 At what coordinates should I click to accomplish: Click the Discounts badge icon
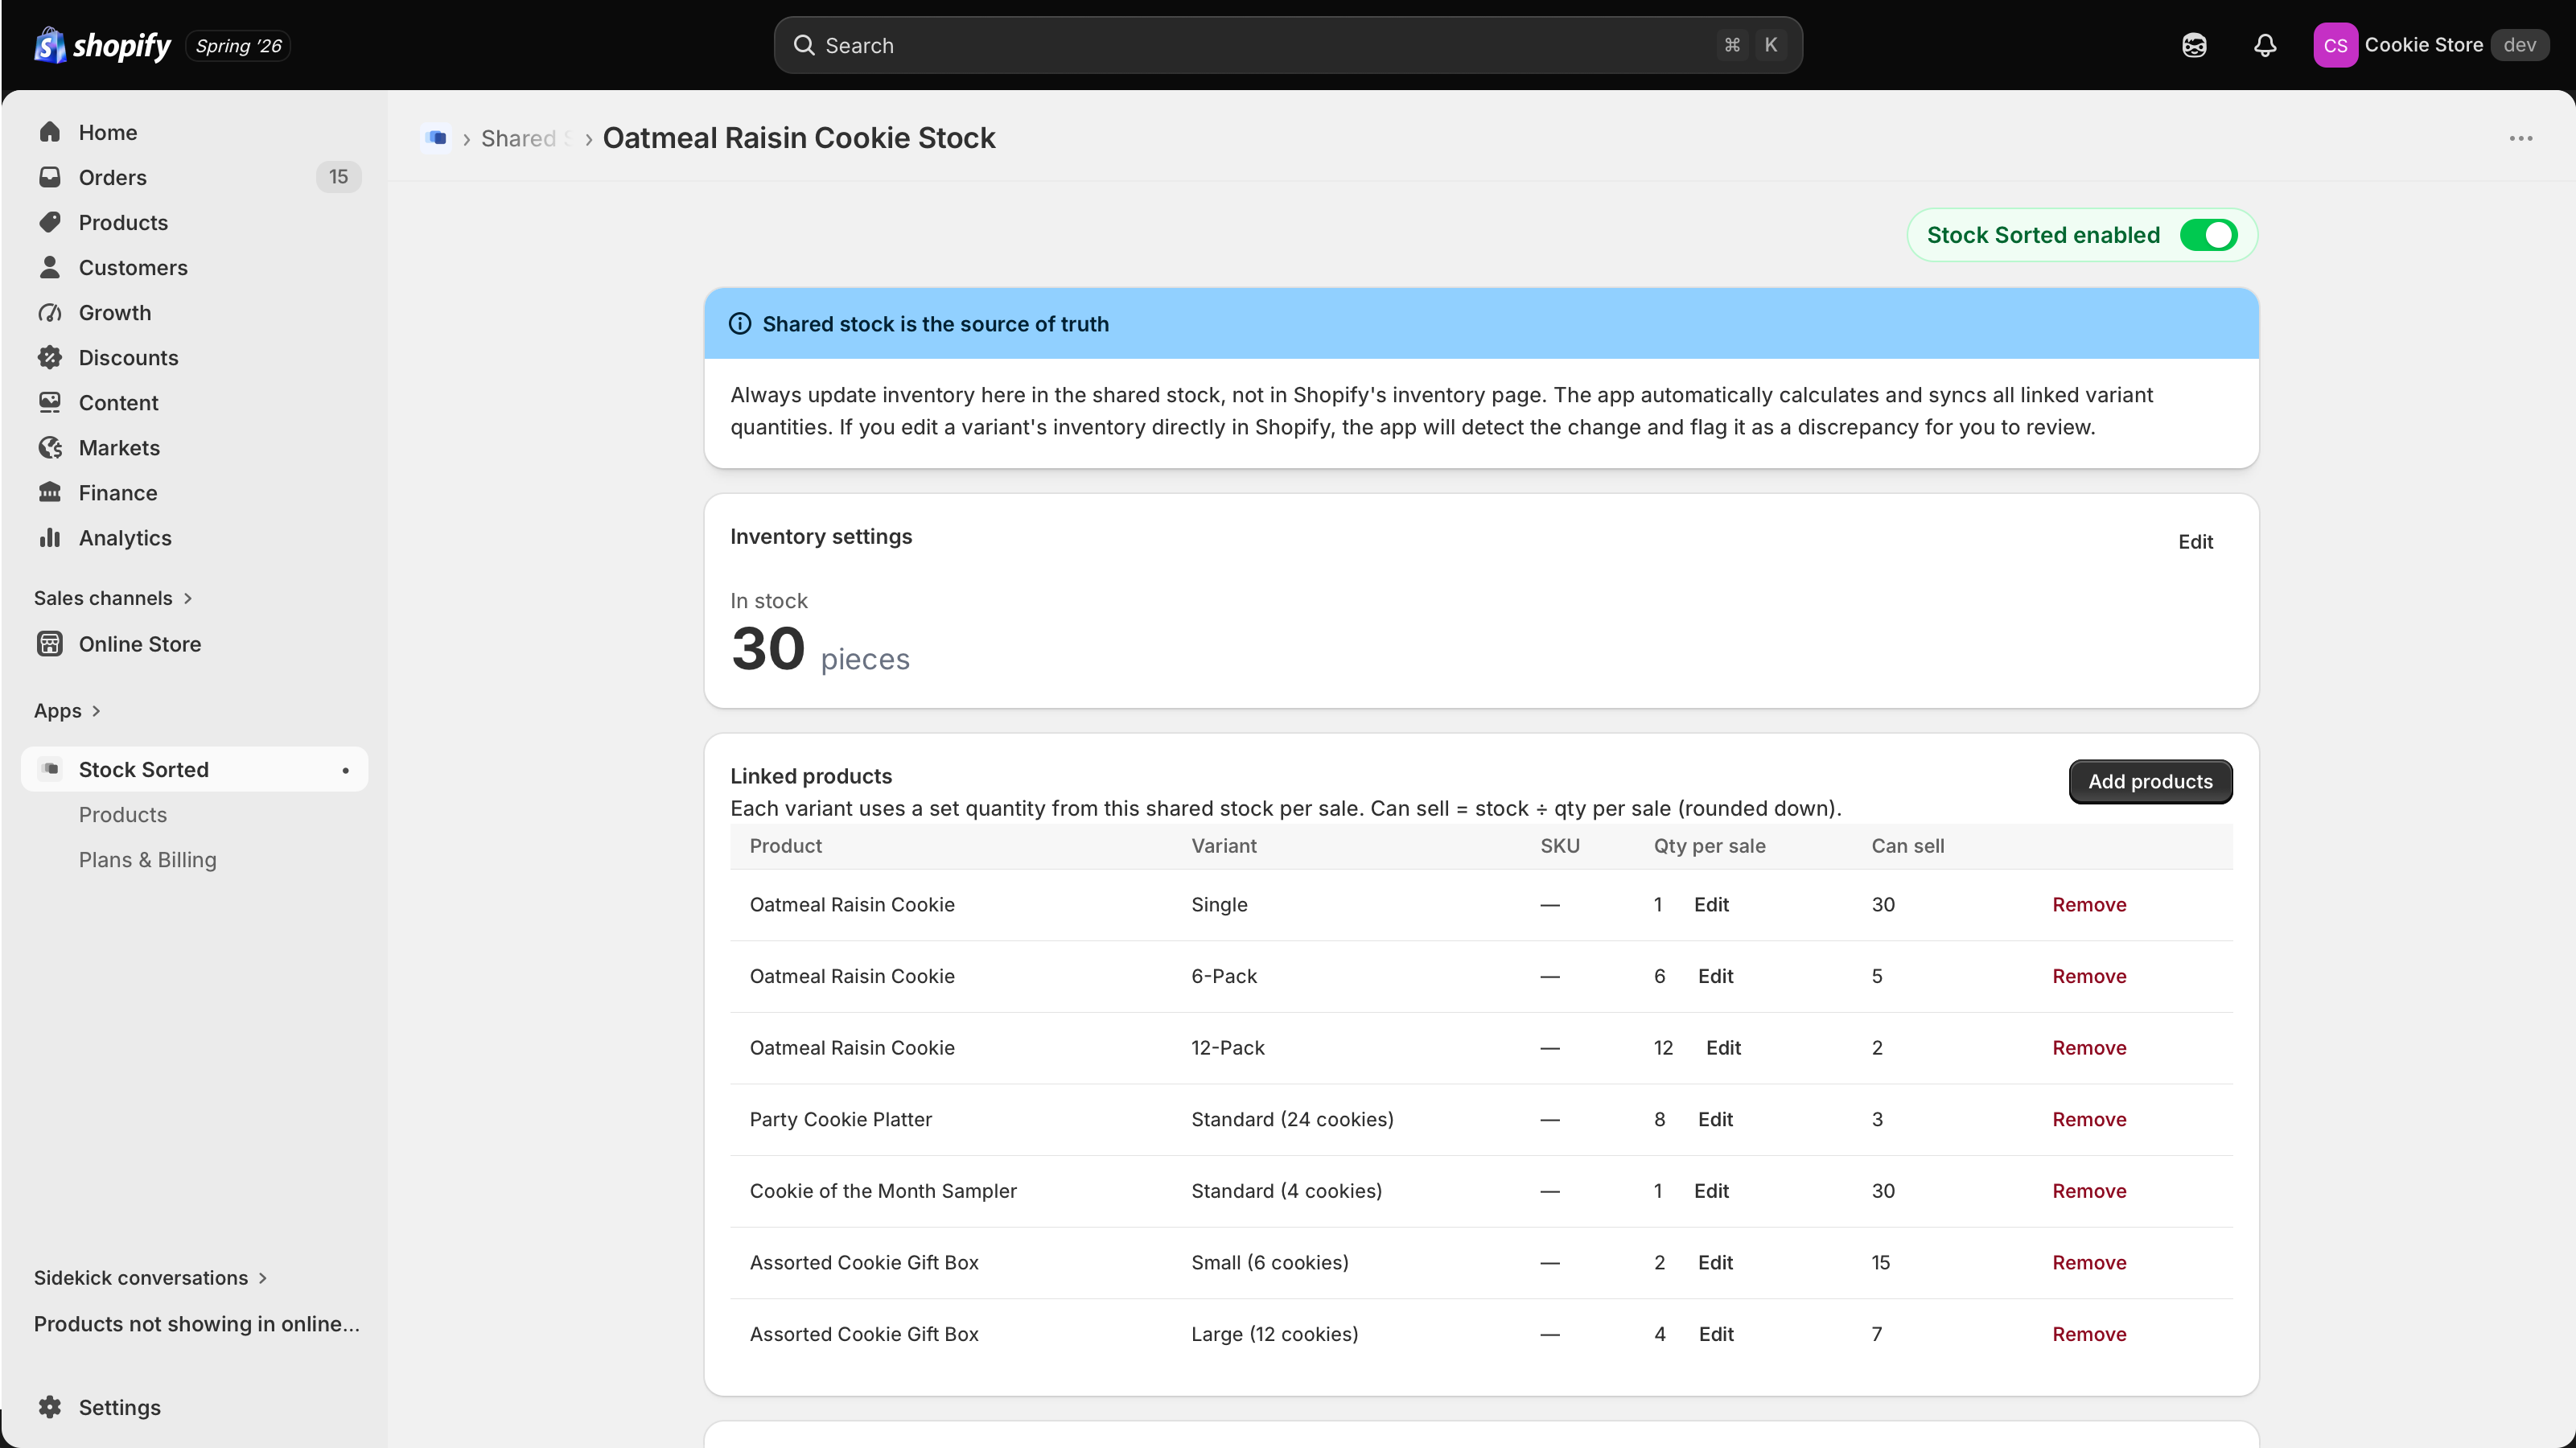[50, 357]
